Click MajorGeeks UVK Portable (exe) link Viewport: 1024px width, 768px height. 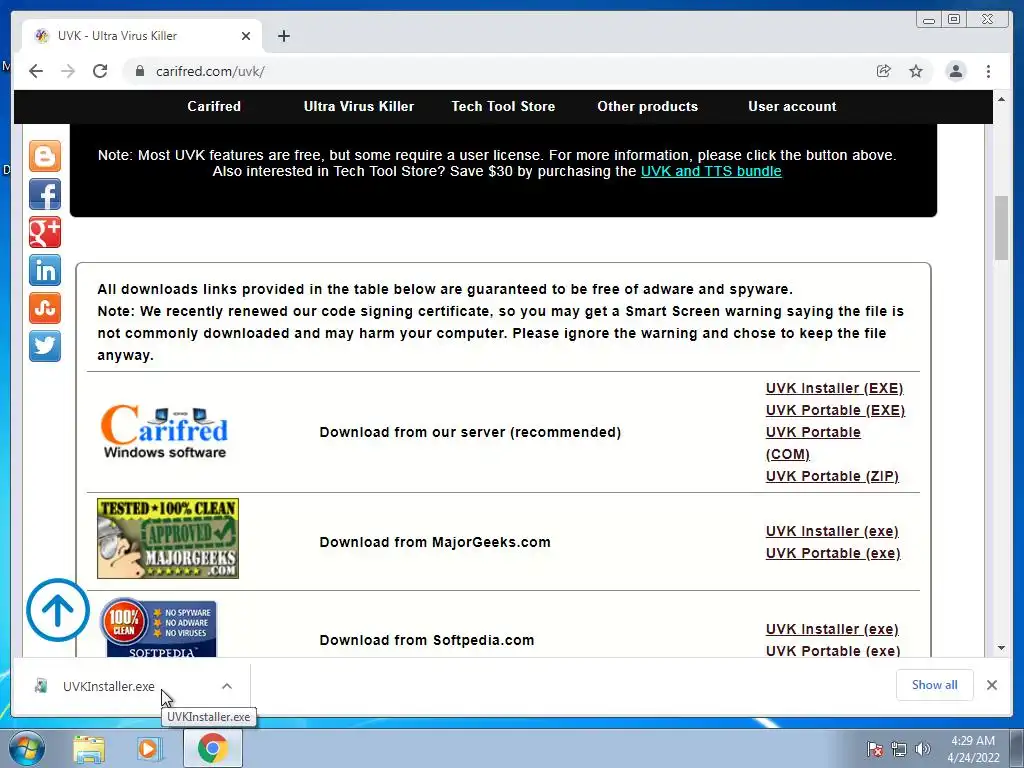833,553
